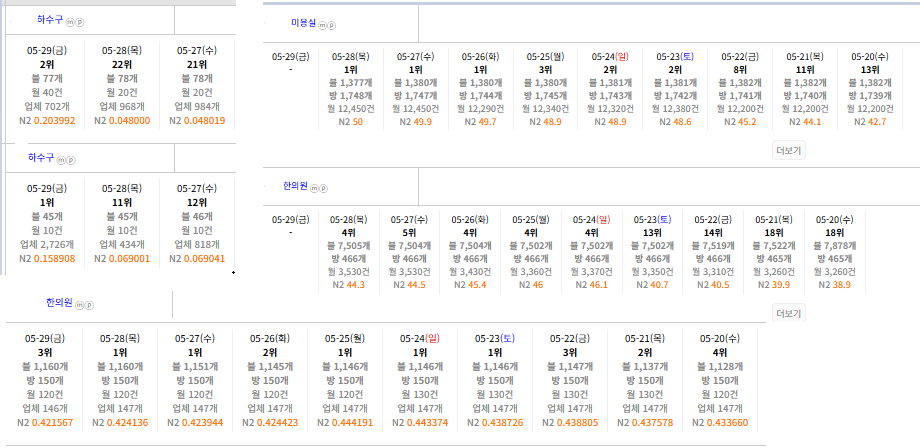Select the N2 value 0.069041
This screenshot has height=448, width=921.
pos(204,259)
